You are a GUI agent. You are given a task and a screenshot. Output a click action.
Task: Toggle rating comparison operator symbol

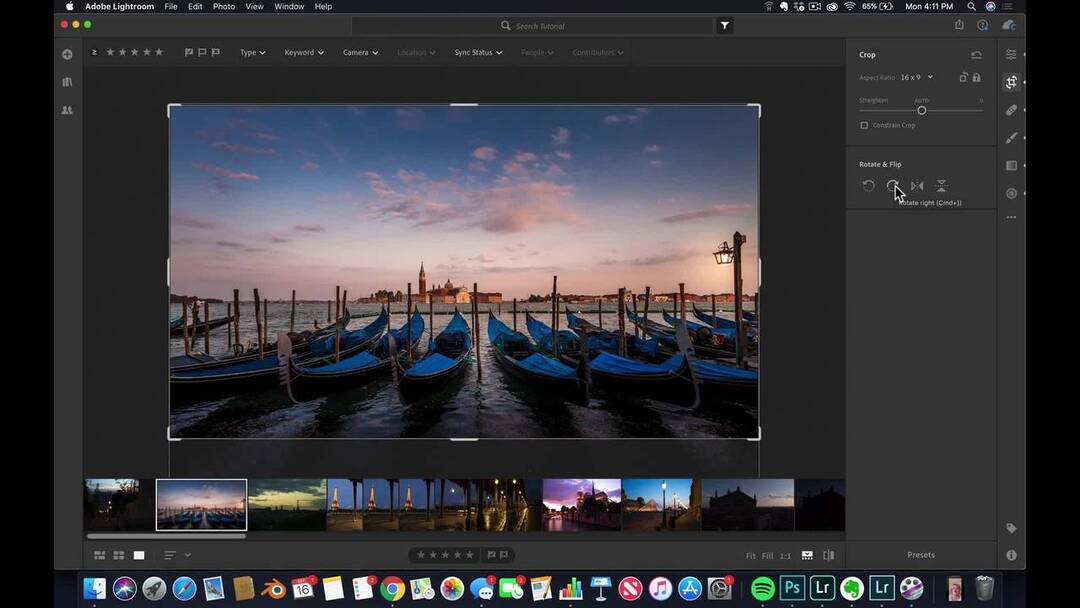pyautogui.click(x=94, y=52)
